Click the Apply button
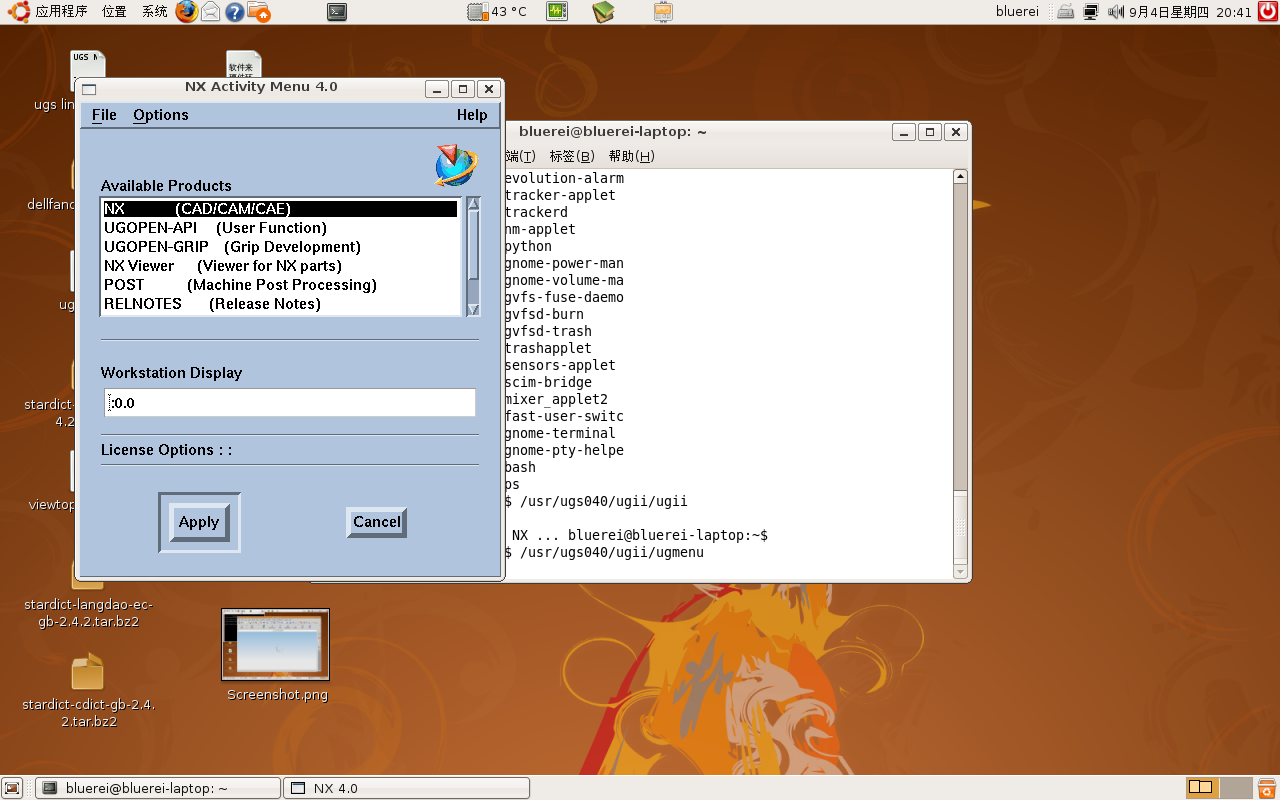This screenshot has width=1280, height=800. pos(199,522)
